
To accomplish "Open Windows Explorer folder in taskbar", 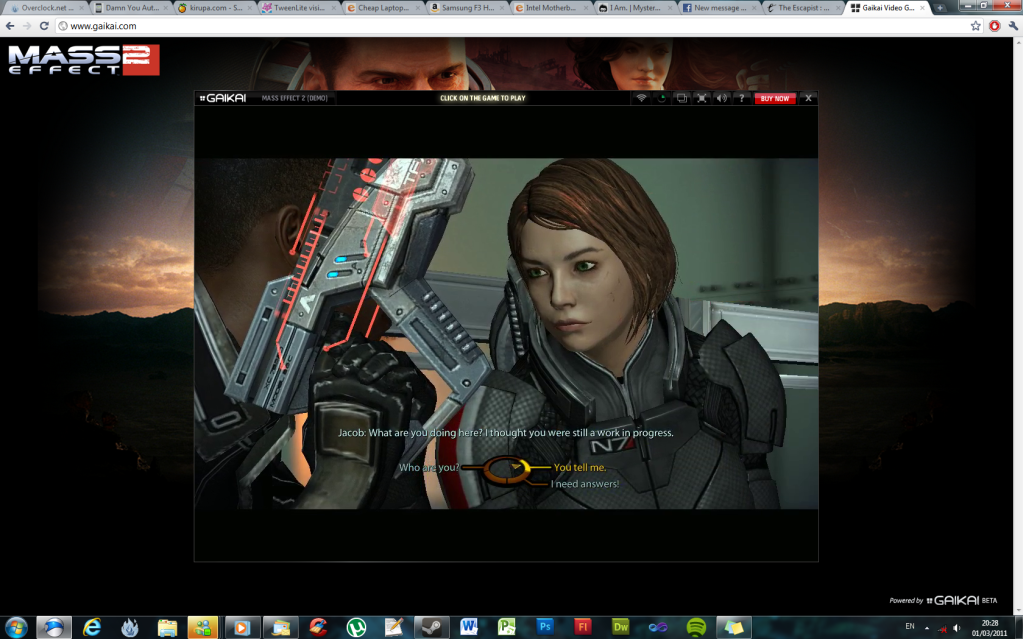I will click(167, 628).
